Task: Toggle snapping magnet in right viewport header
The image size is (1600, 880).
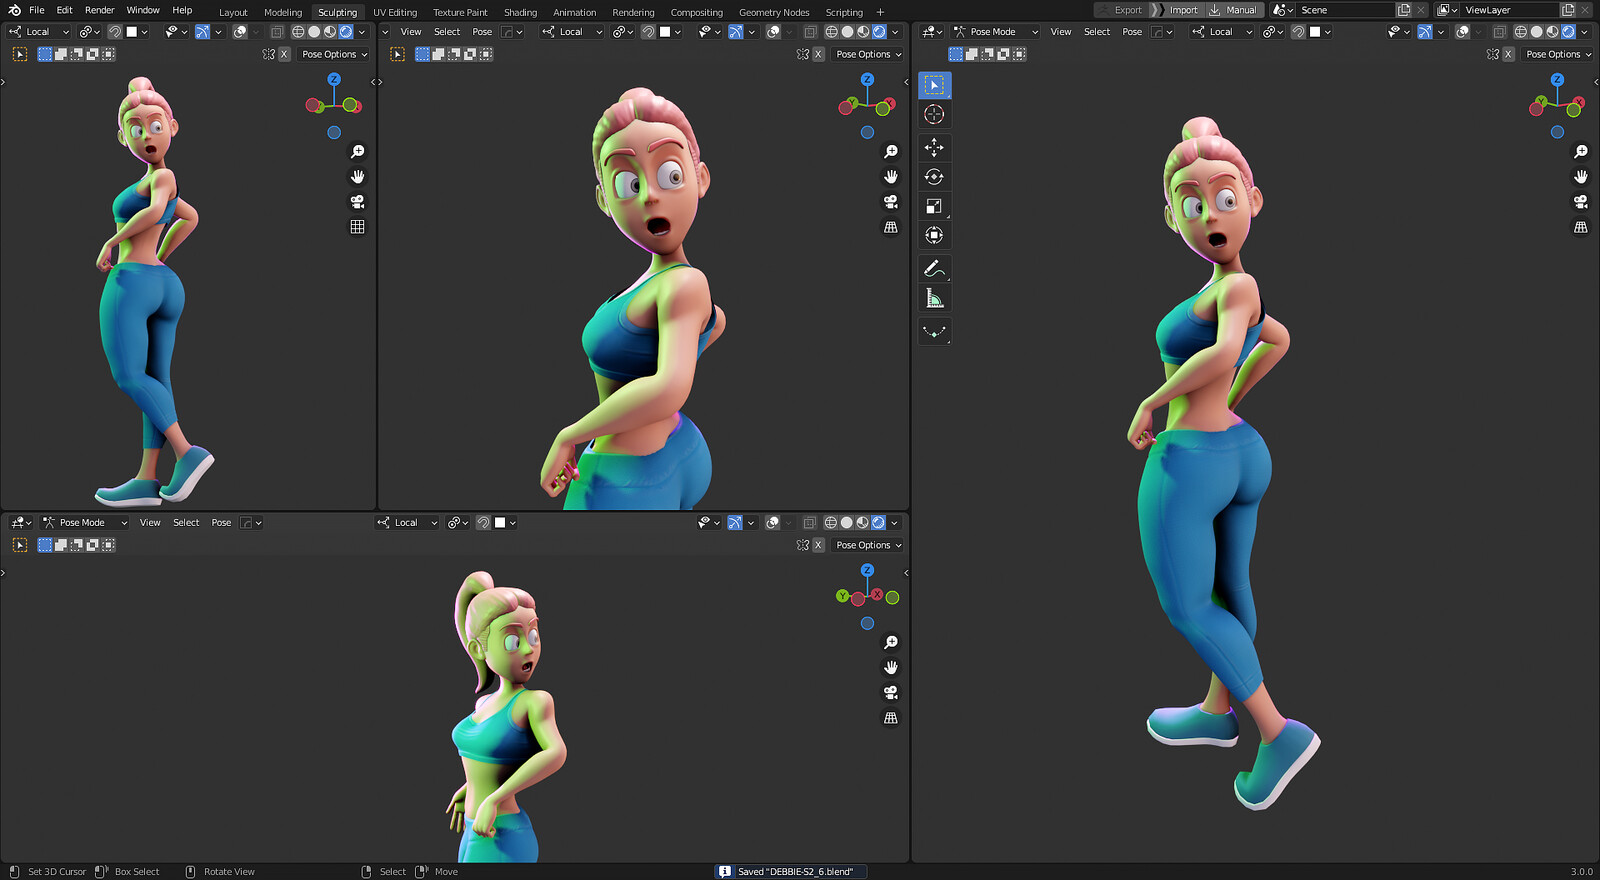Action: coord(1298,32)
